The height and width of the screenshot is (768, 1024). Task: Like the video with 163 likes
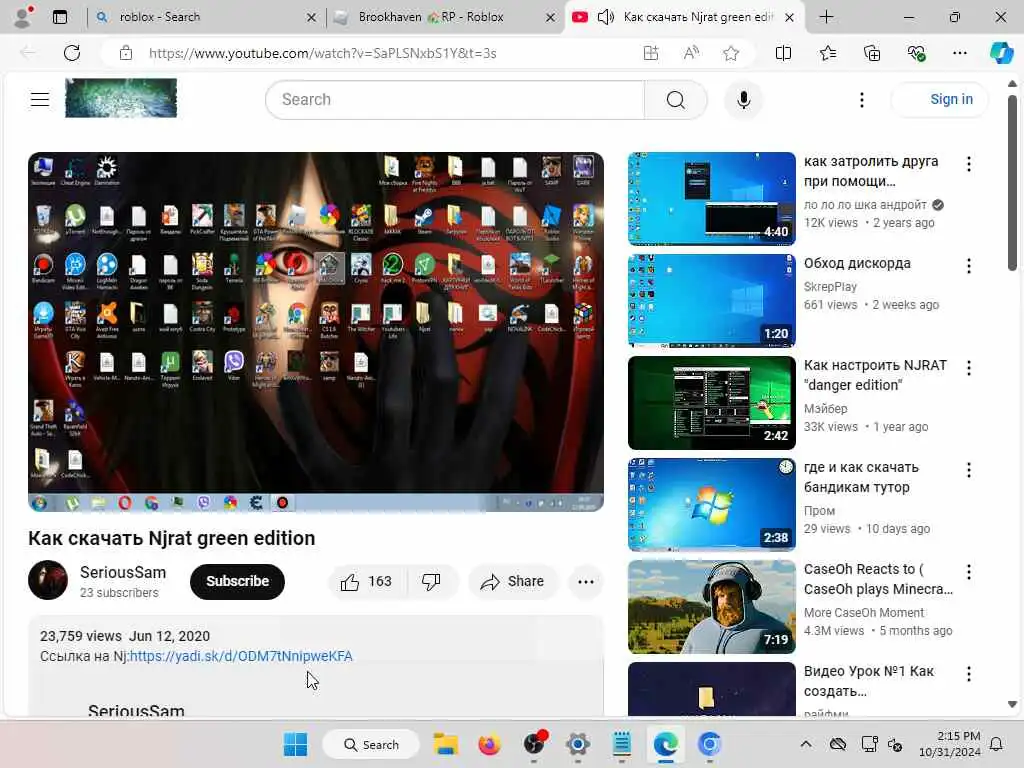coord(366,581)
